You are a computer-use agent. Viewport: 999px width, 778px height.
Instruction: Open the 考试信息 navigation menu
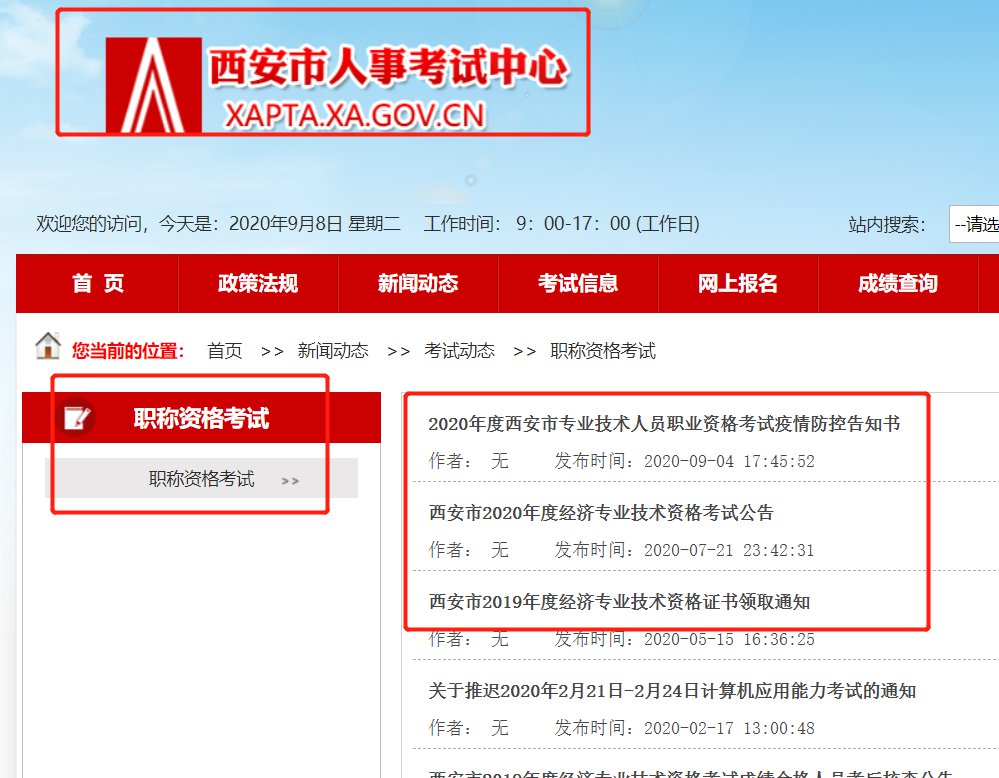578,284
